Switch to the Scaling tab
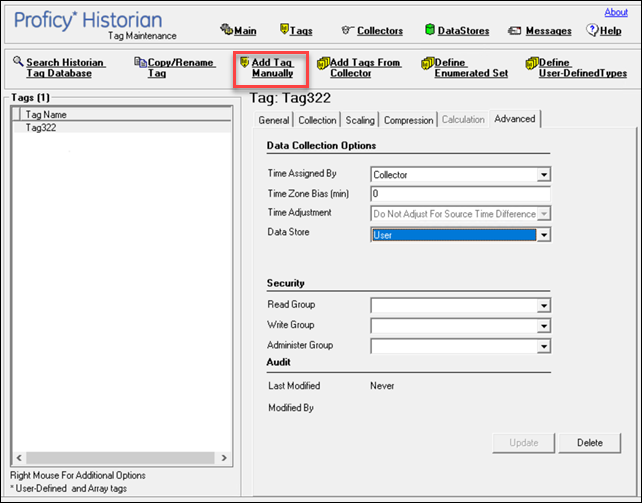Image resolution: width=642 pixels, height=503 pixels. tap(360, 120)
